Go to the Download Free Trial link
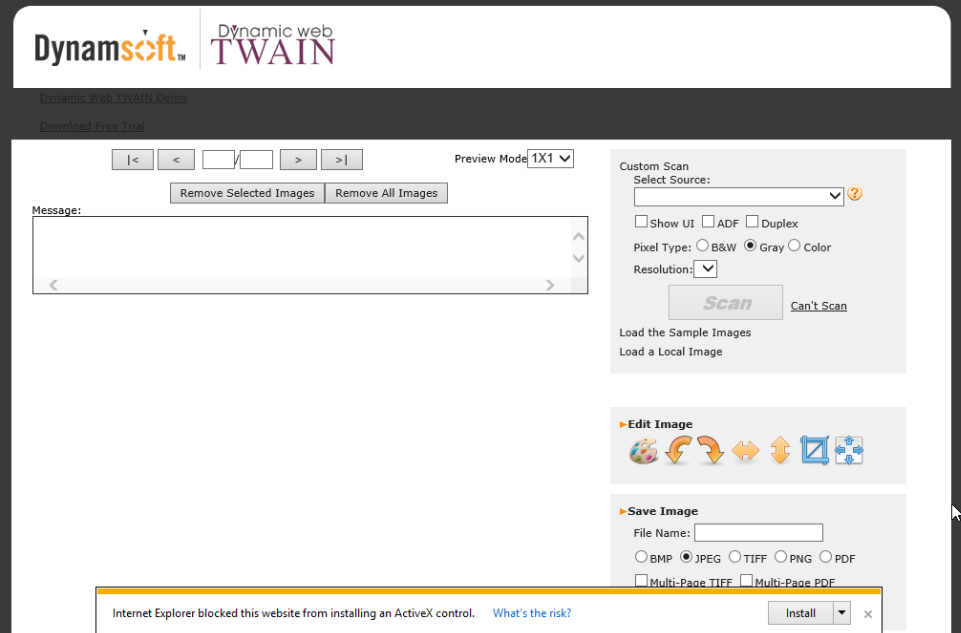 (92, 126)
